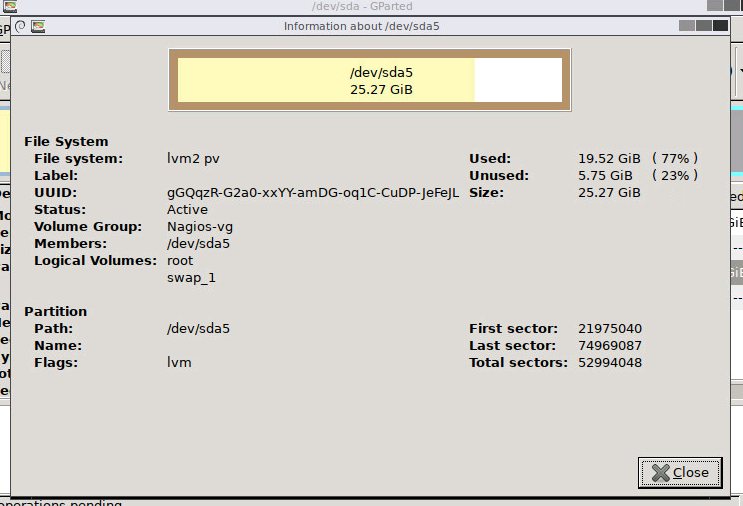The width and height of the screenshot is (743, 506).
Task: Click the Close button
Action: point(679,472)
